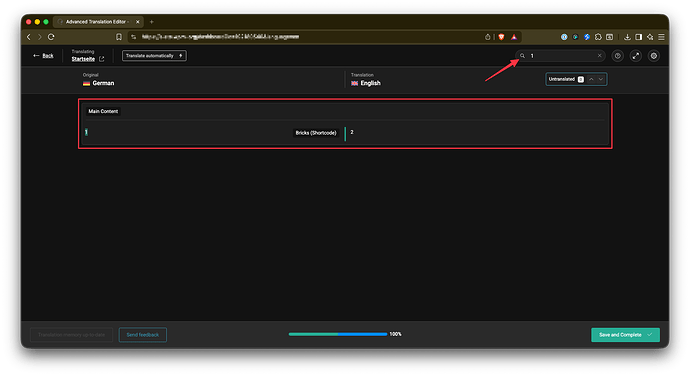
Task: Open the extensions puzzle icon
Action: click(x=598, y=37)
